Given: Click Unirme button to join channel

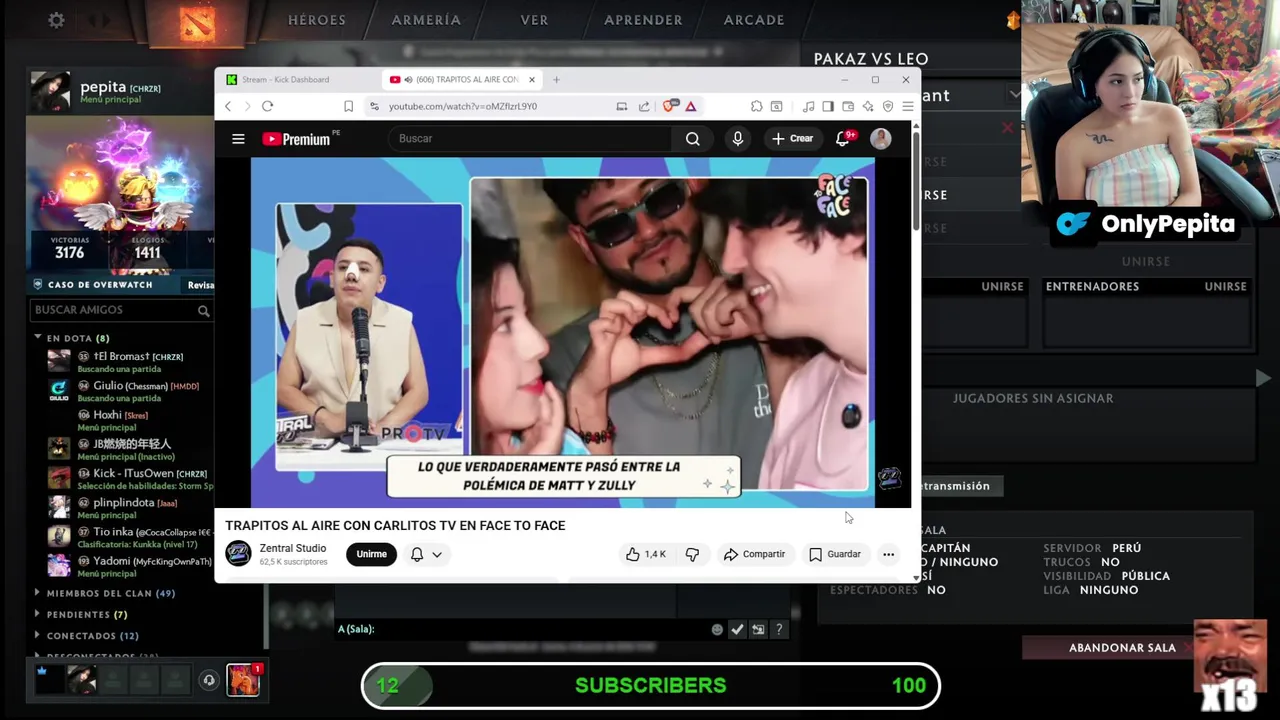Looking at the screenshot, I should [371, 554].
